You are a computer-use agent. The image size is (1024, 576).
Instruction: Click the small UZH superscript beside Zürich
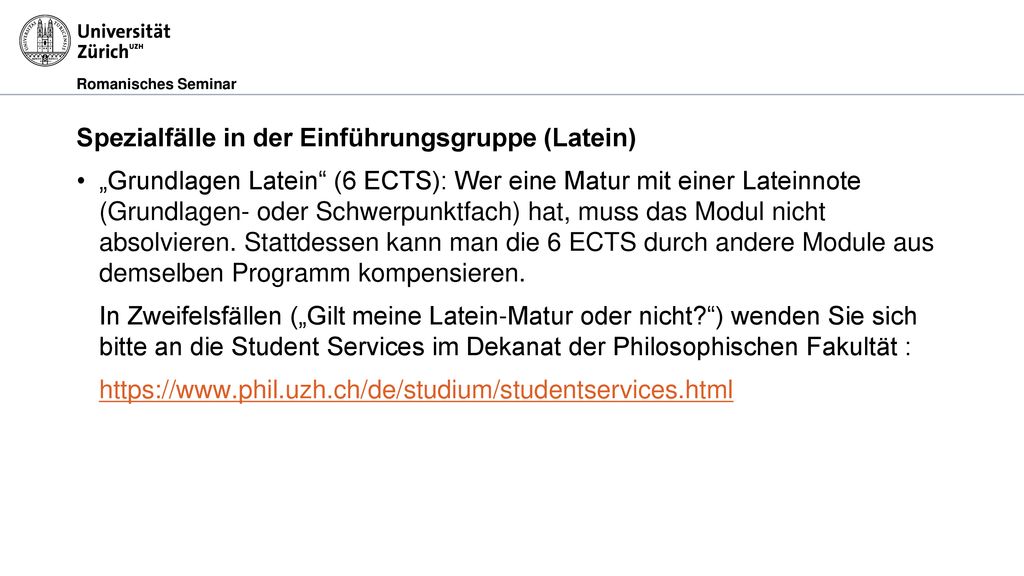coord(136,46)
